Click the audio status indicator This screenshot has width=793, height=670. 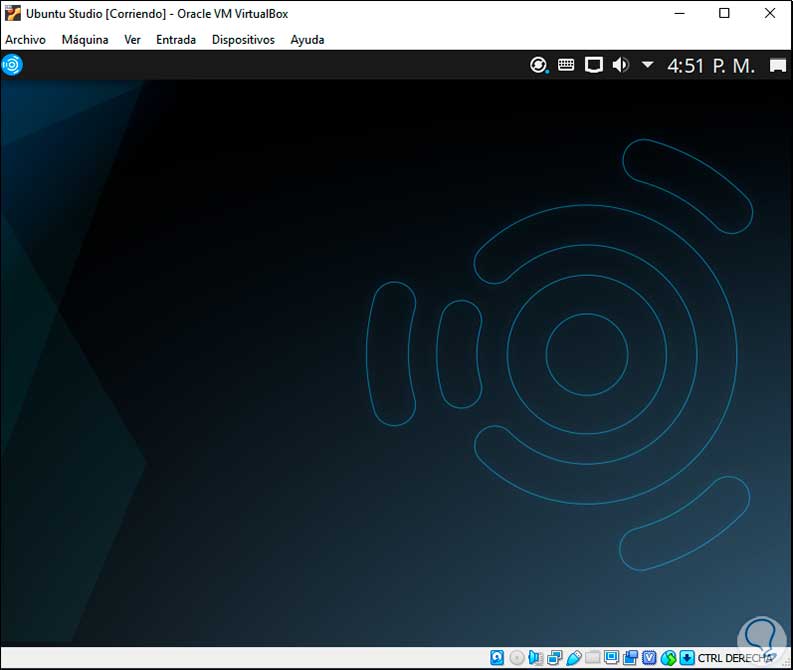click(x=535, y=657)
